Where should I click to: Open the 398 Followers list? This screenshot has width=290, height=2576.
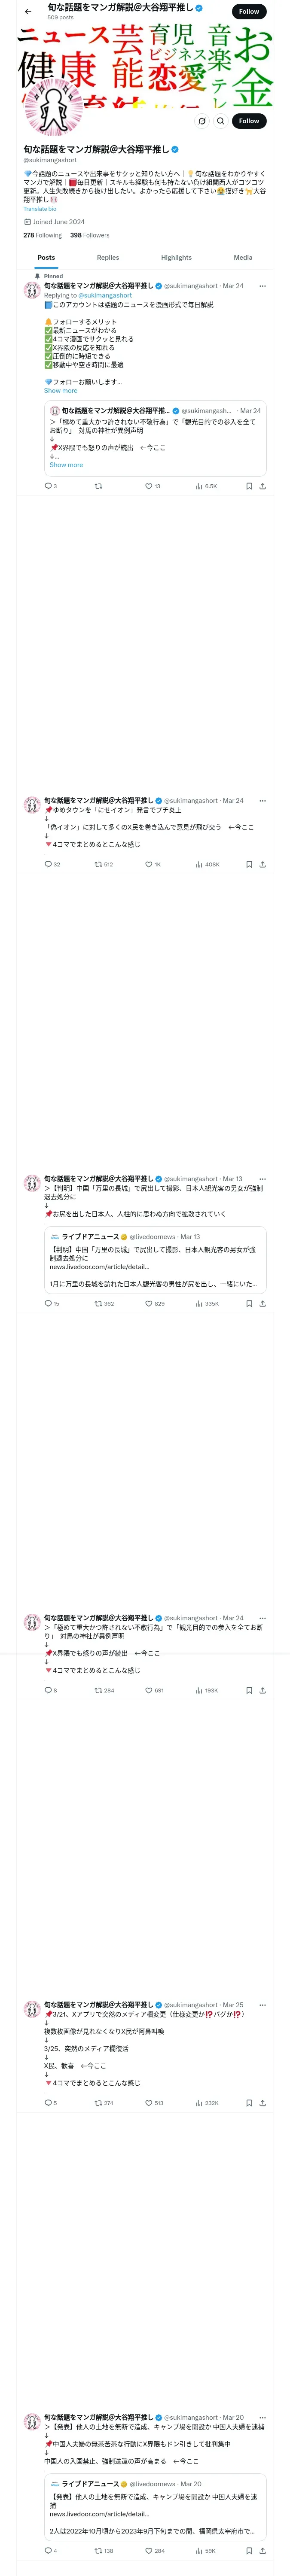tap(90, 235)
